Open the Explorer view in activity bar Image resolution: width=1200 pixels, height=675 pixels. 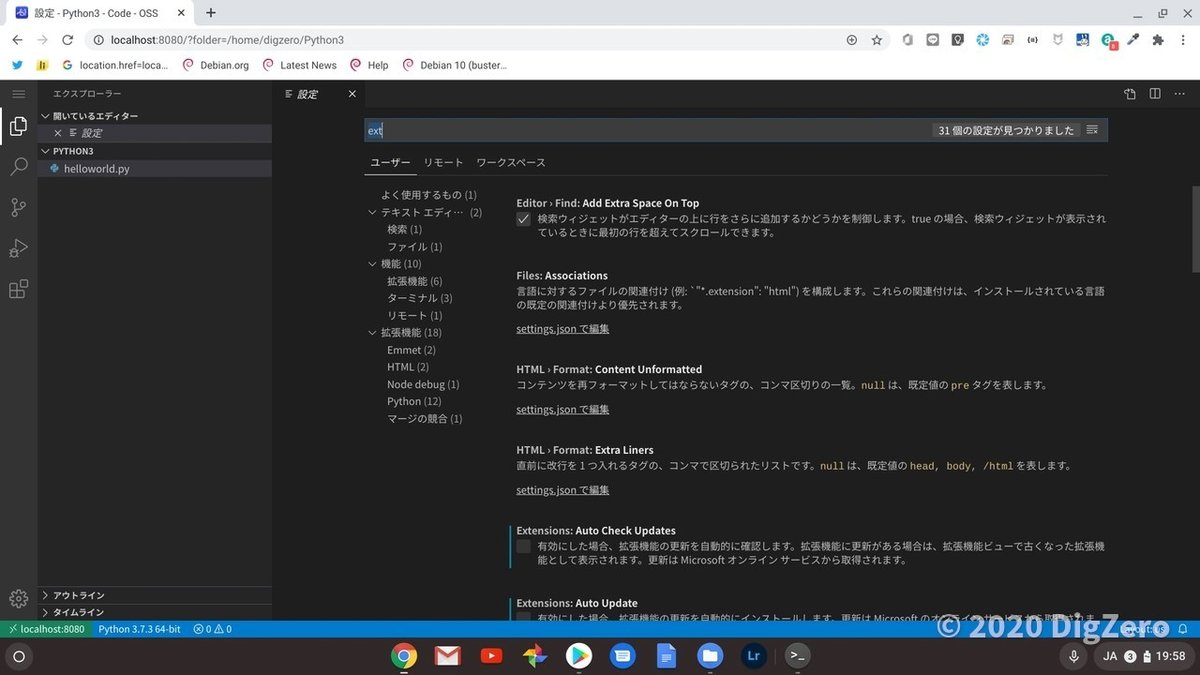click(x=18, y=126)
